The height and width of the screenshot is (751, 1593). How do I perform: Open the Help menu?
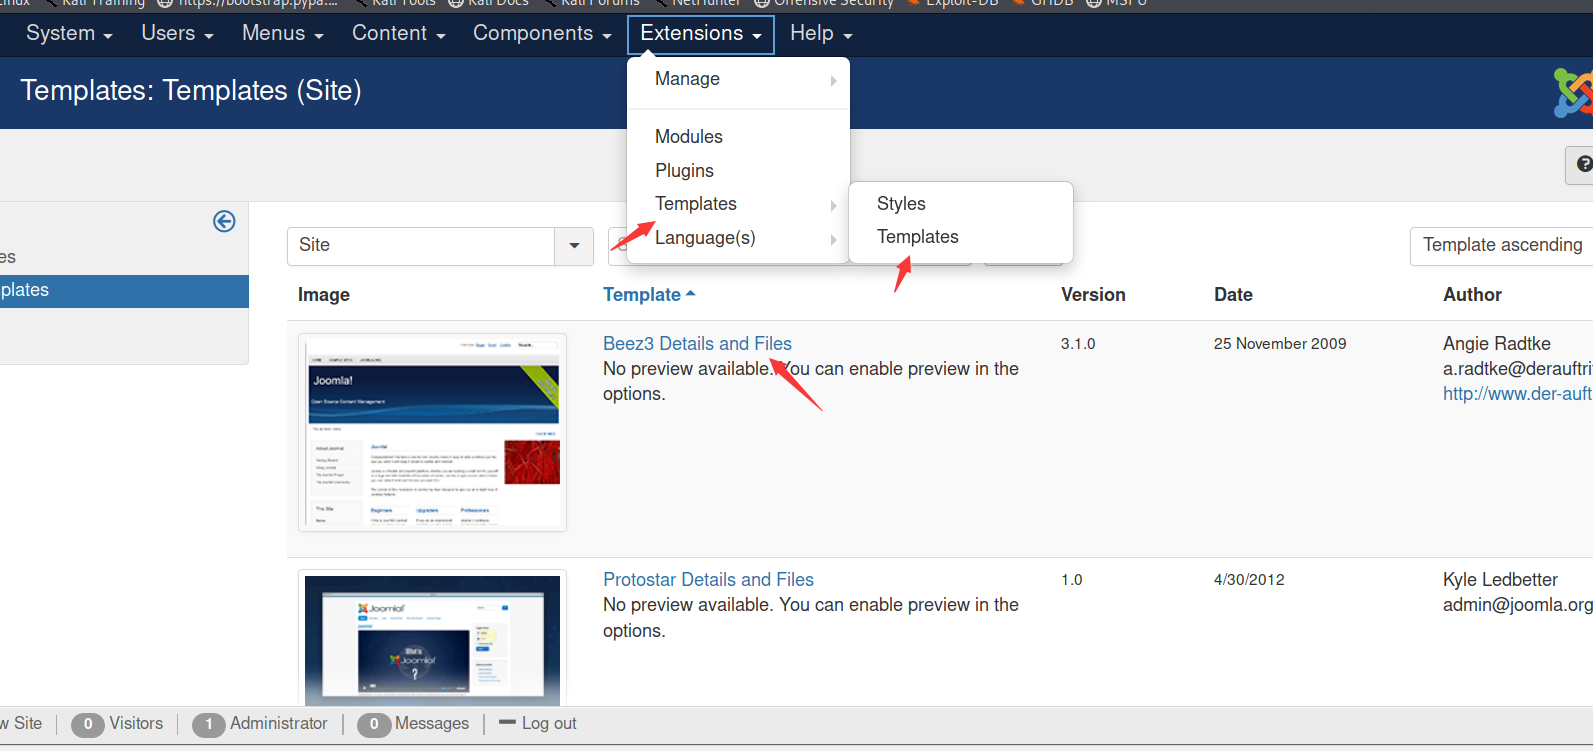pos(821,33)
